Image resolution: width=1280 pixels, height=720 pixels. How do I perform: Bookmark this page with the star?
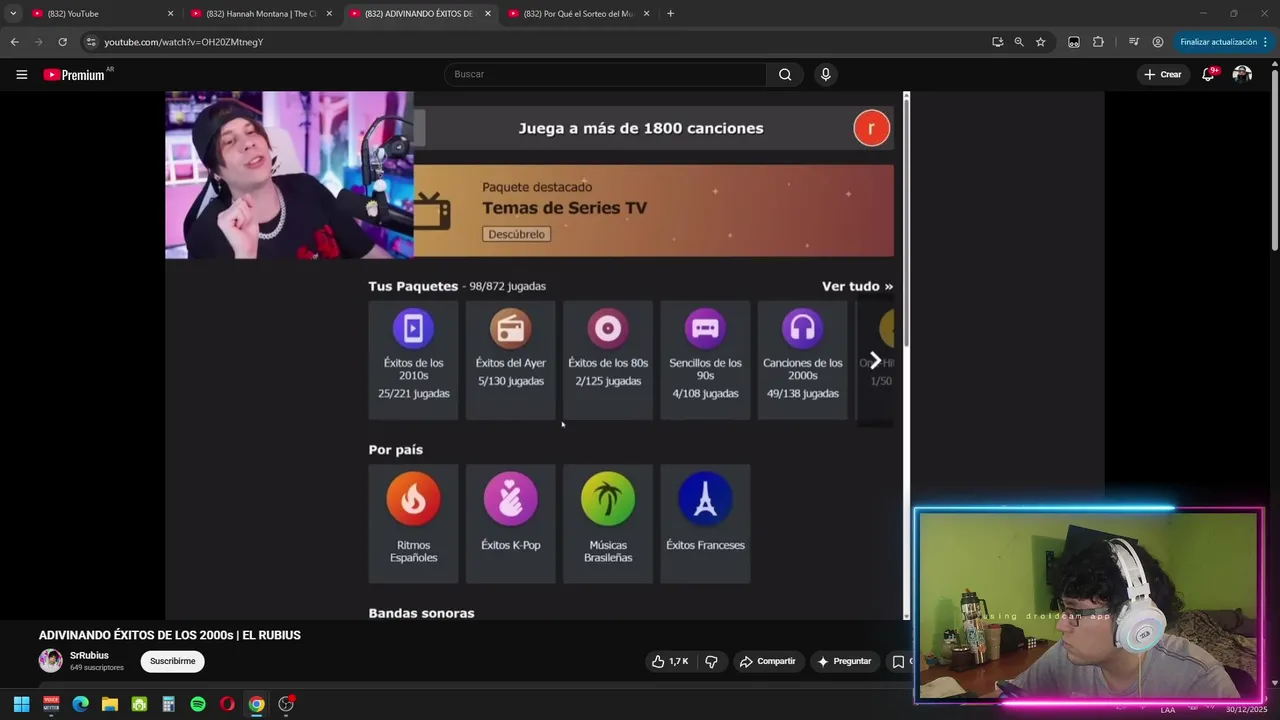click(1040, 42)
